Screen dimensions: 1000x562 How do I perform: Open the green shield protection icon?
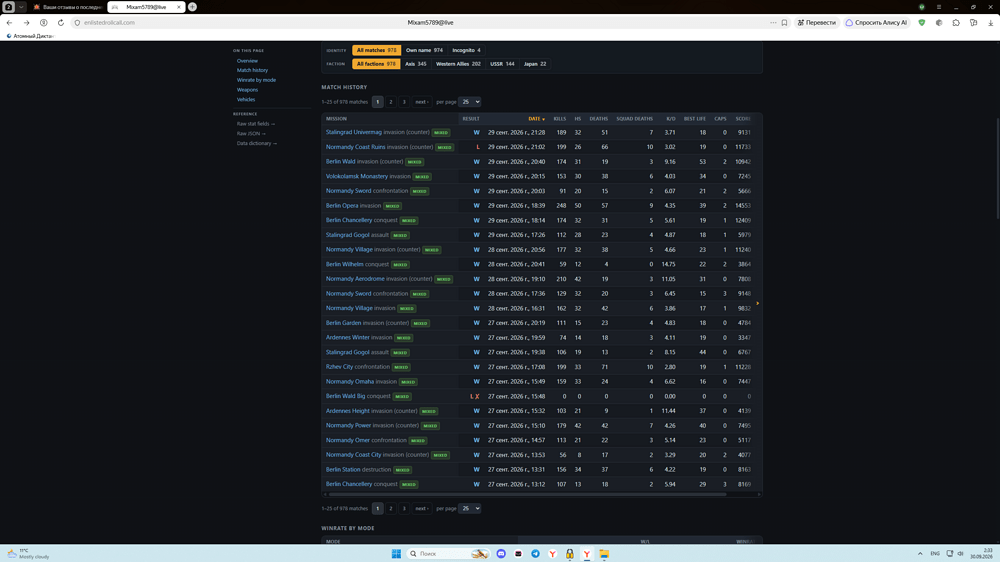(x=922, y=22)
